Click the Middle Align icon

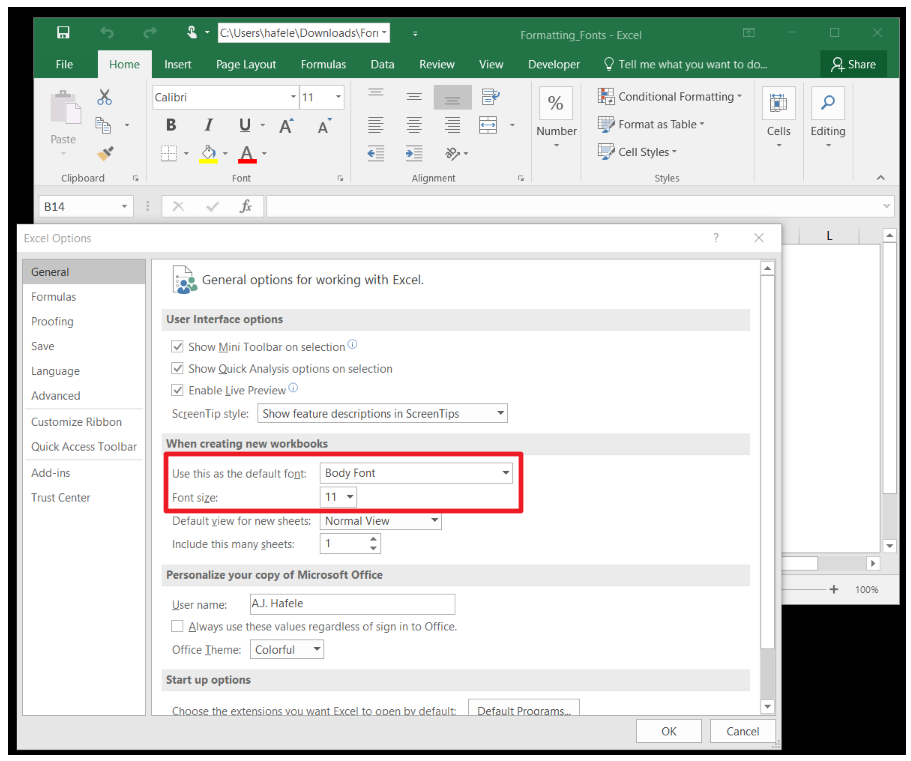[x=414, y=96]
